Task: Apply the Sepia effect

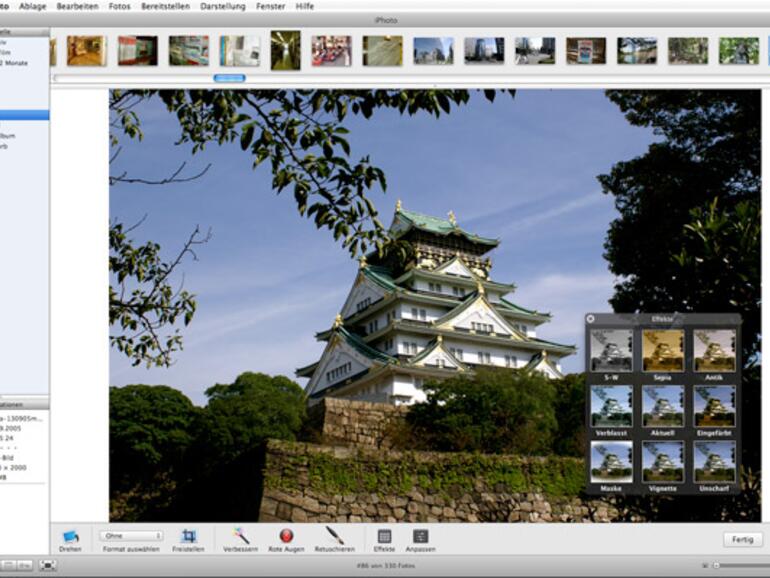Action: [663, 351]
